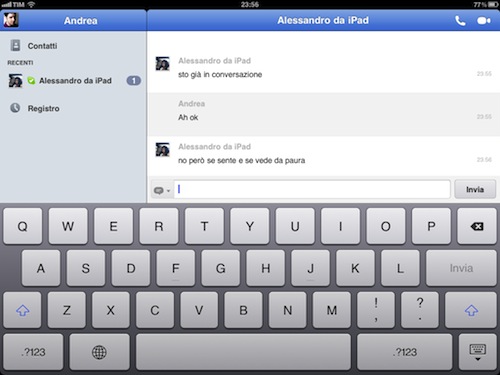Viewport: 500px width, 375px height.
Task: Switch keyboard language with the globe key
Action: pos(99,352)
